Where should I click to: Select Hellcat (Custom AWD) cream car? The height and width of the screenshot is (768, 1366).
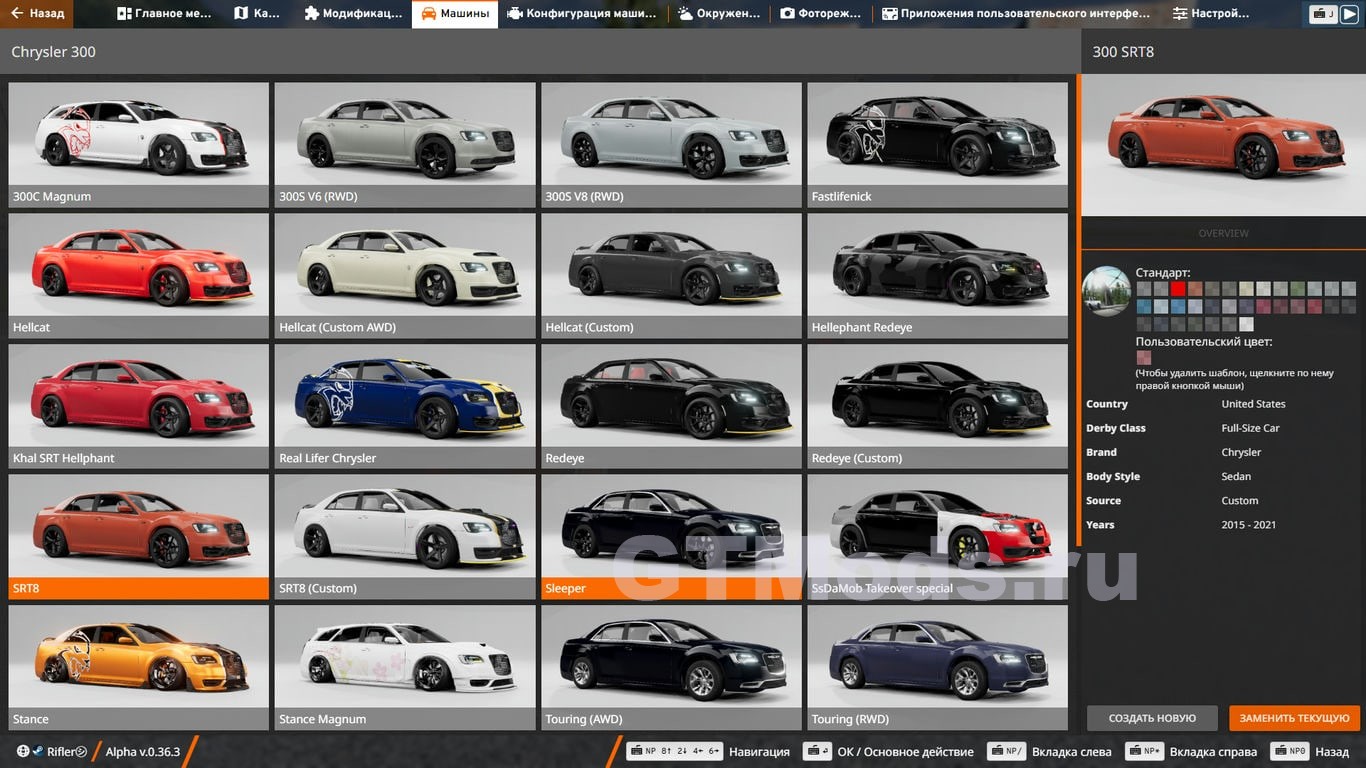pyautogui.click(x=405, y=275)
